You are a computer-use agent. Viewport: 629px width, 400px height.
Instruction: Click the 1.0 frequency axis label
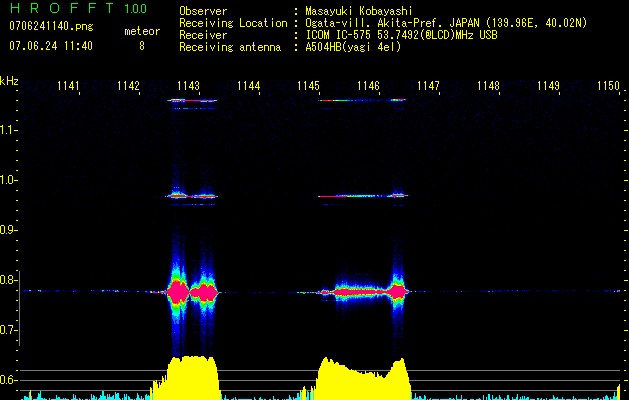[9, 180]
